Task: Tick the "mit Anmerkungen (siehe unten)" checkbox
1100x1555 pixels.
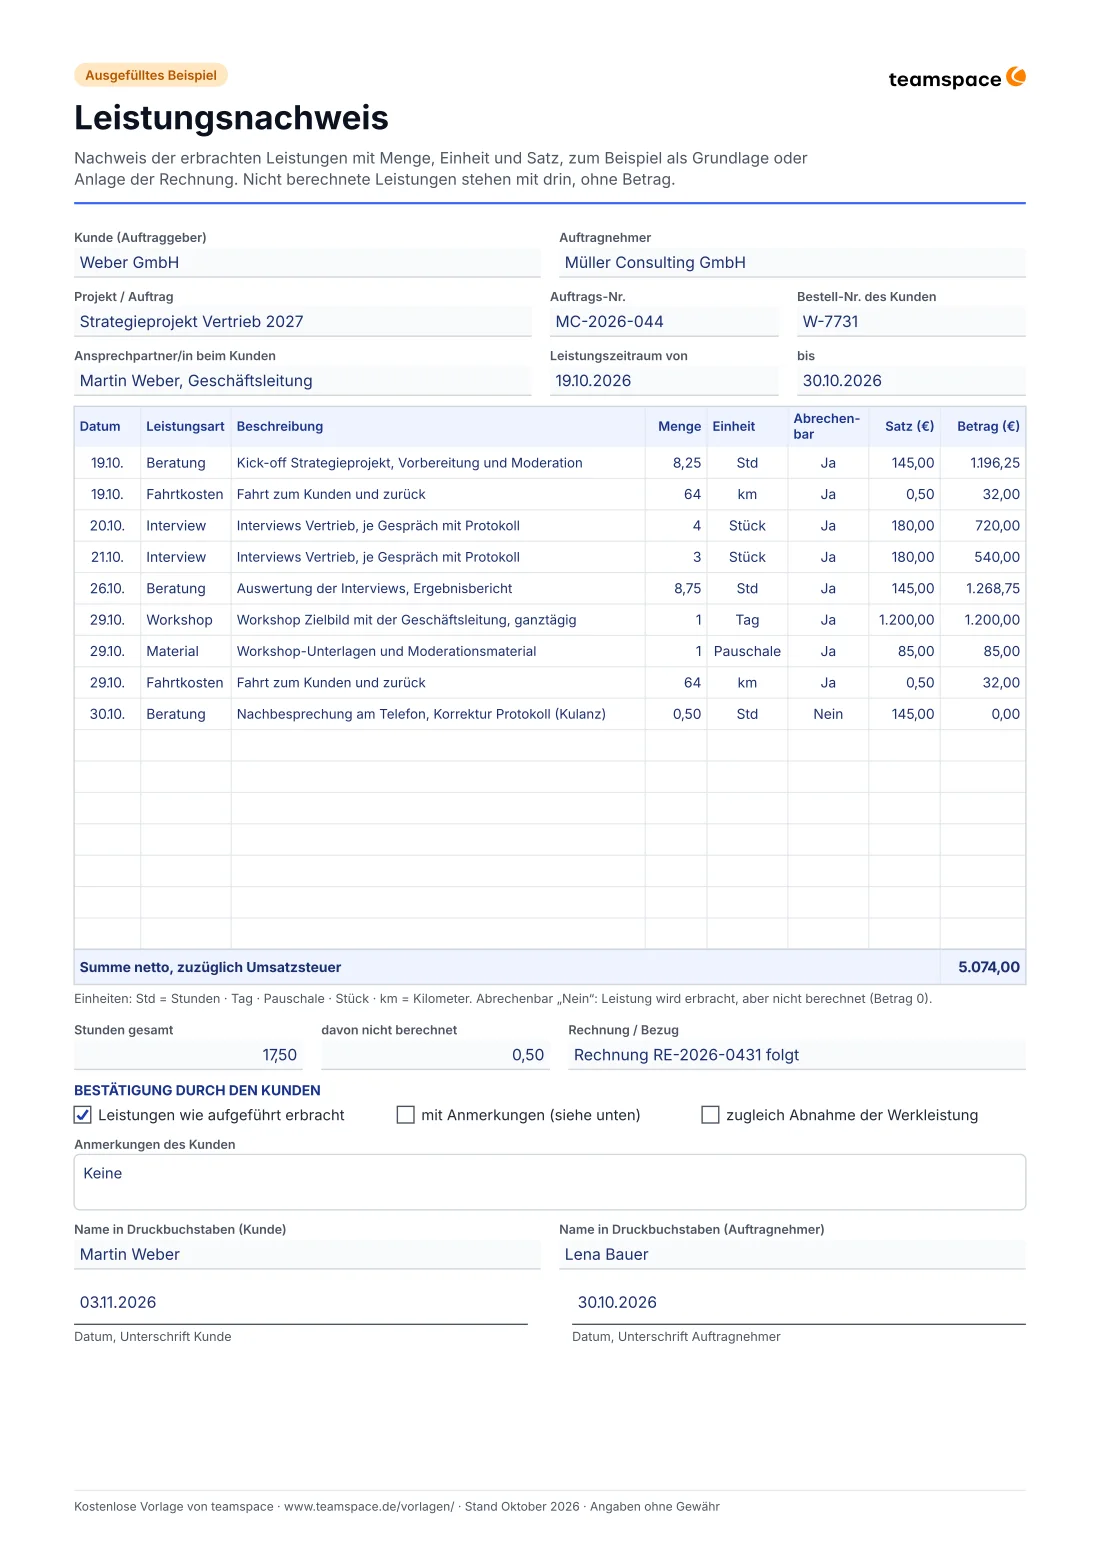Action: (406, 1115)
